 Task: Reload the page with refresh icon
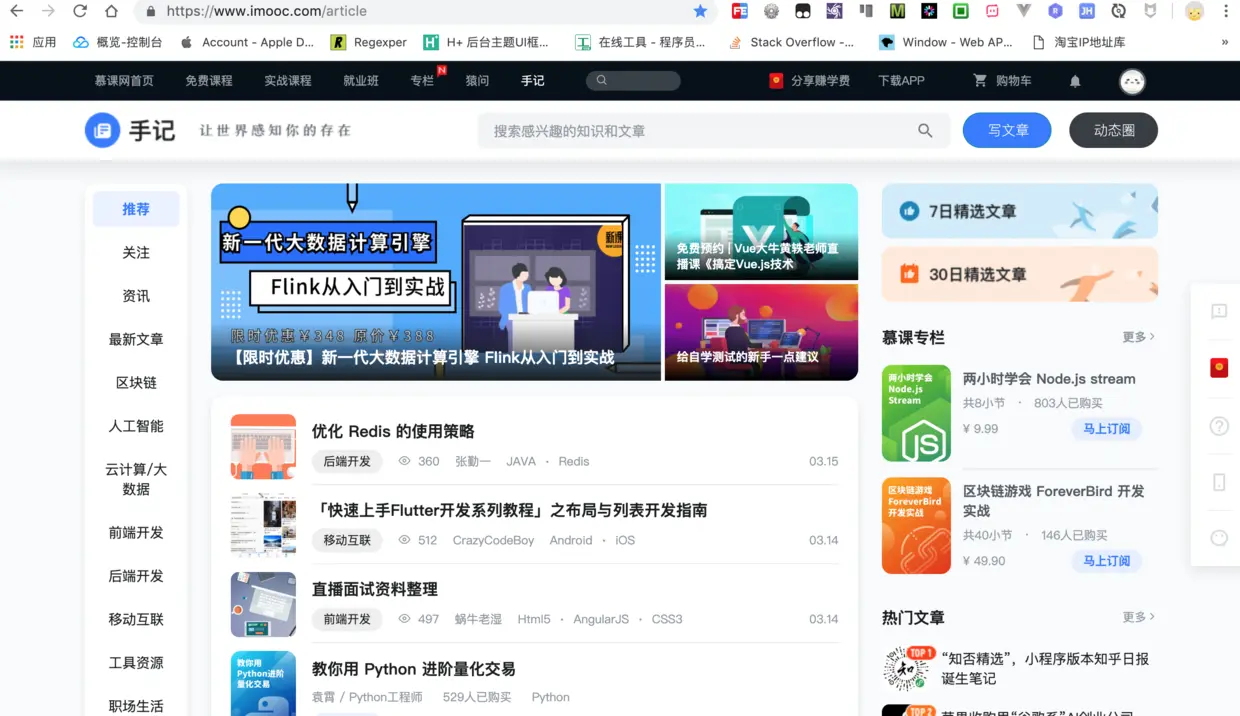pyautogui.click(x=80, y=11)
